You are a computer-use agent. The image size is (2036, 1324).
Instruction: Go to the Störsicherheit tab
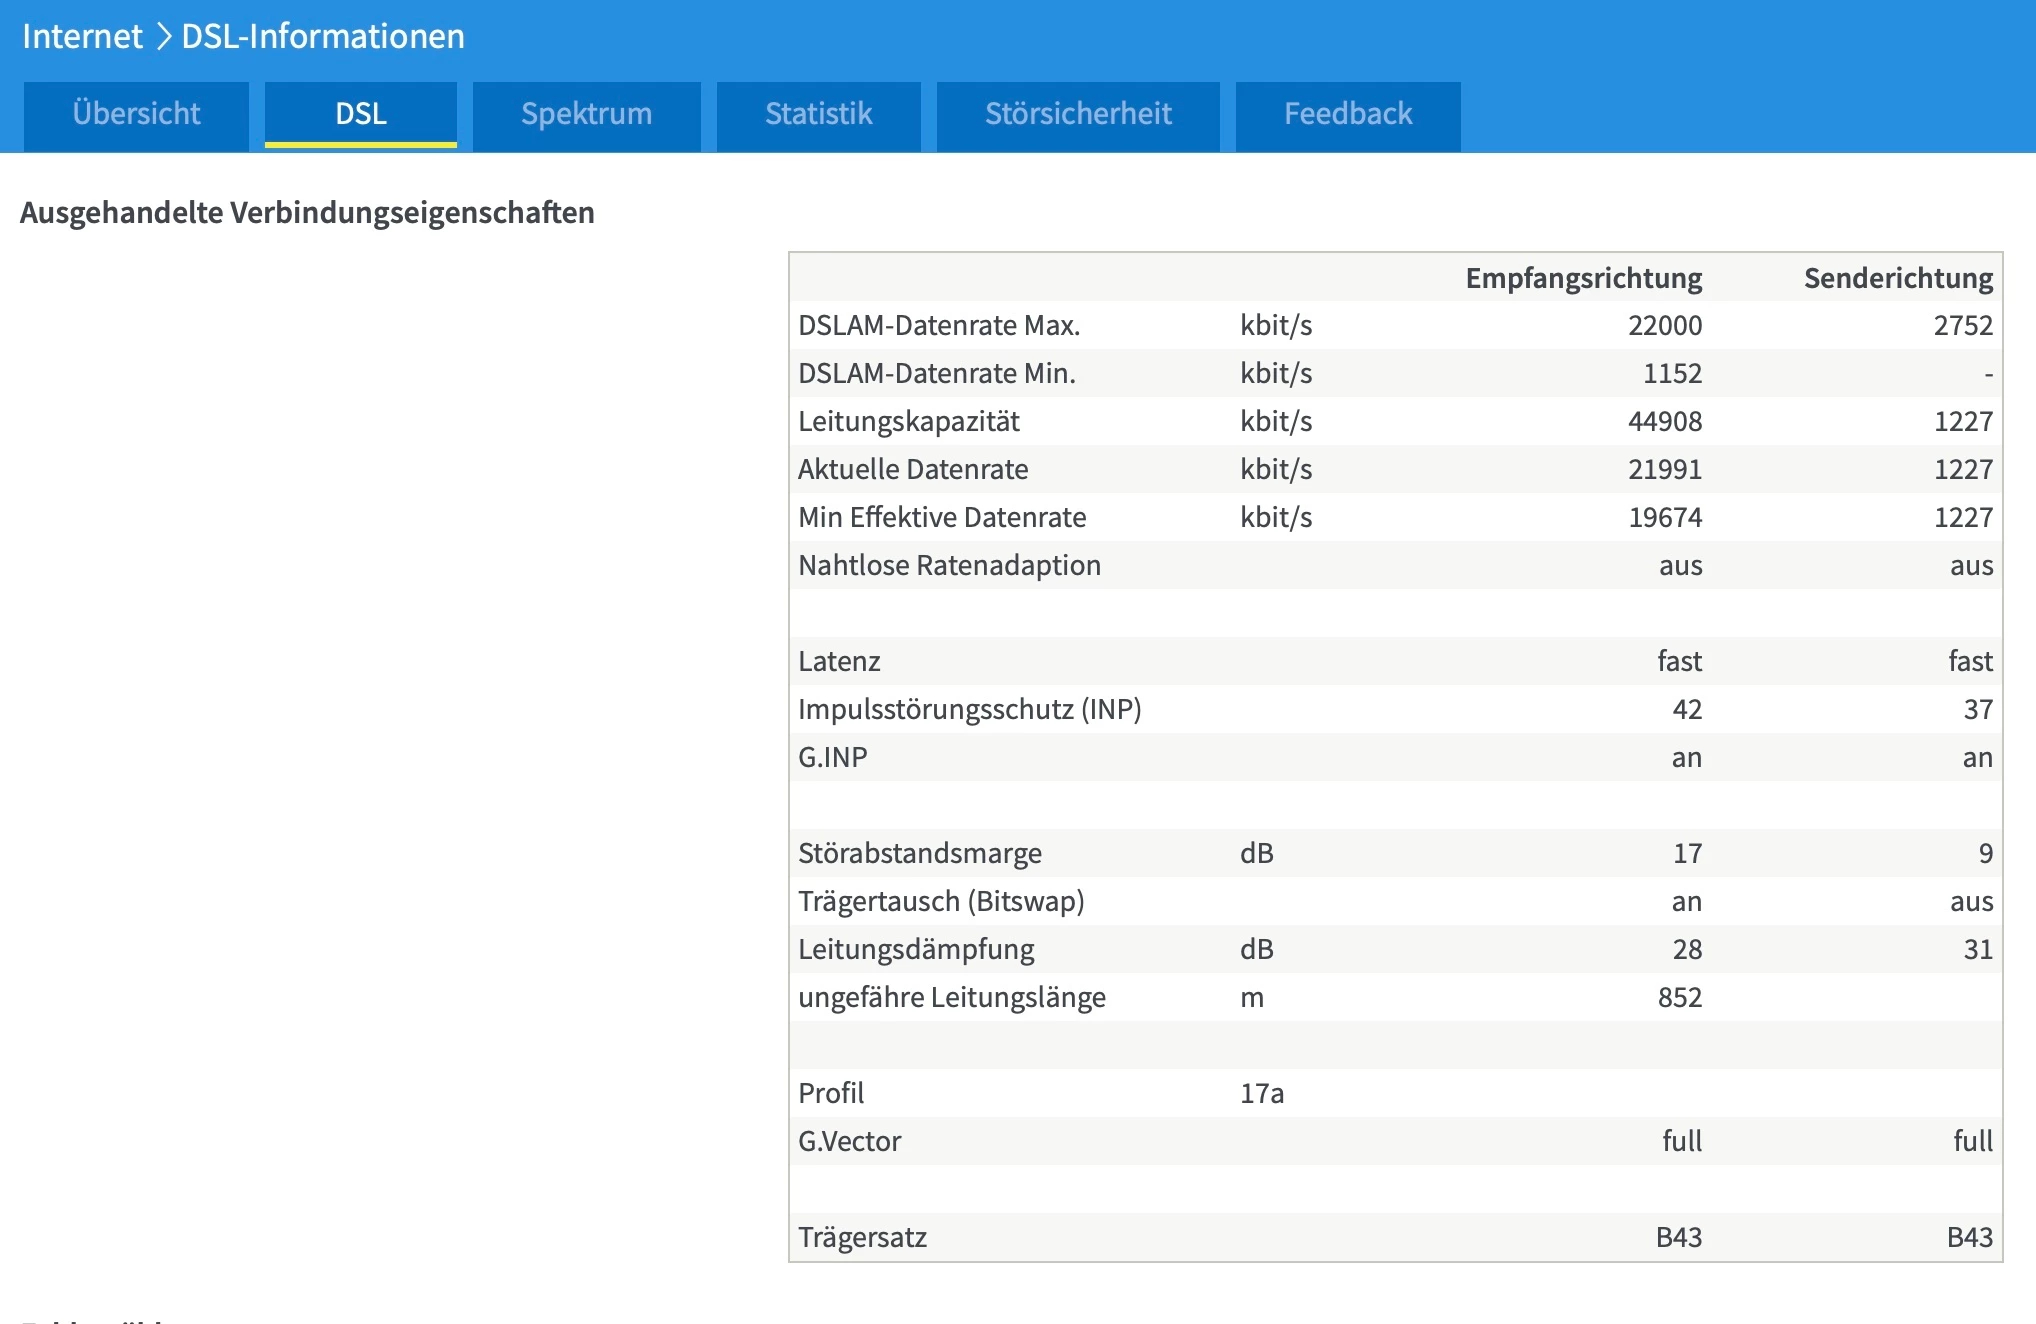click(1077, 114)
